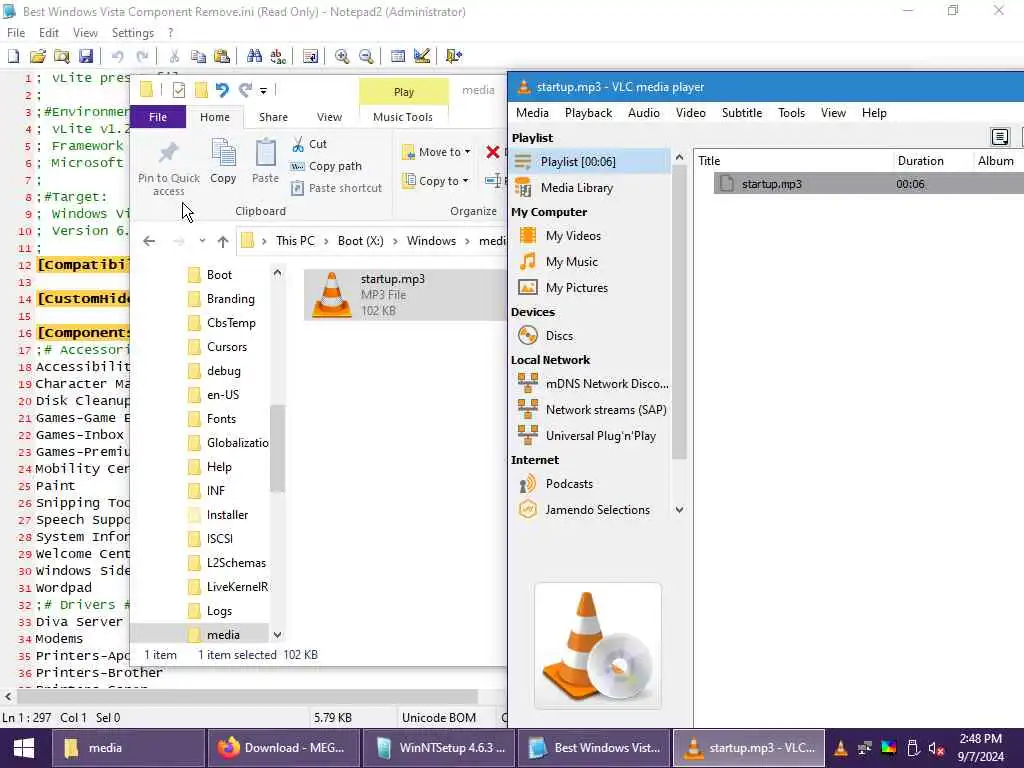The height and width of the screenshot is (768, 1024).
Task: Click Copy button in Explorer ribbon
Action: click(x=223, y=161)
